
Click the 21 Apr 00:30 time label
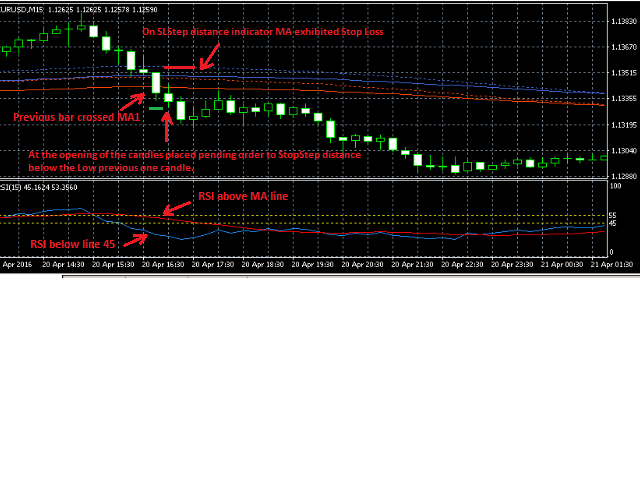(x=562, y=264)
